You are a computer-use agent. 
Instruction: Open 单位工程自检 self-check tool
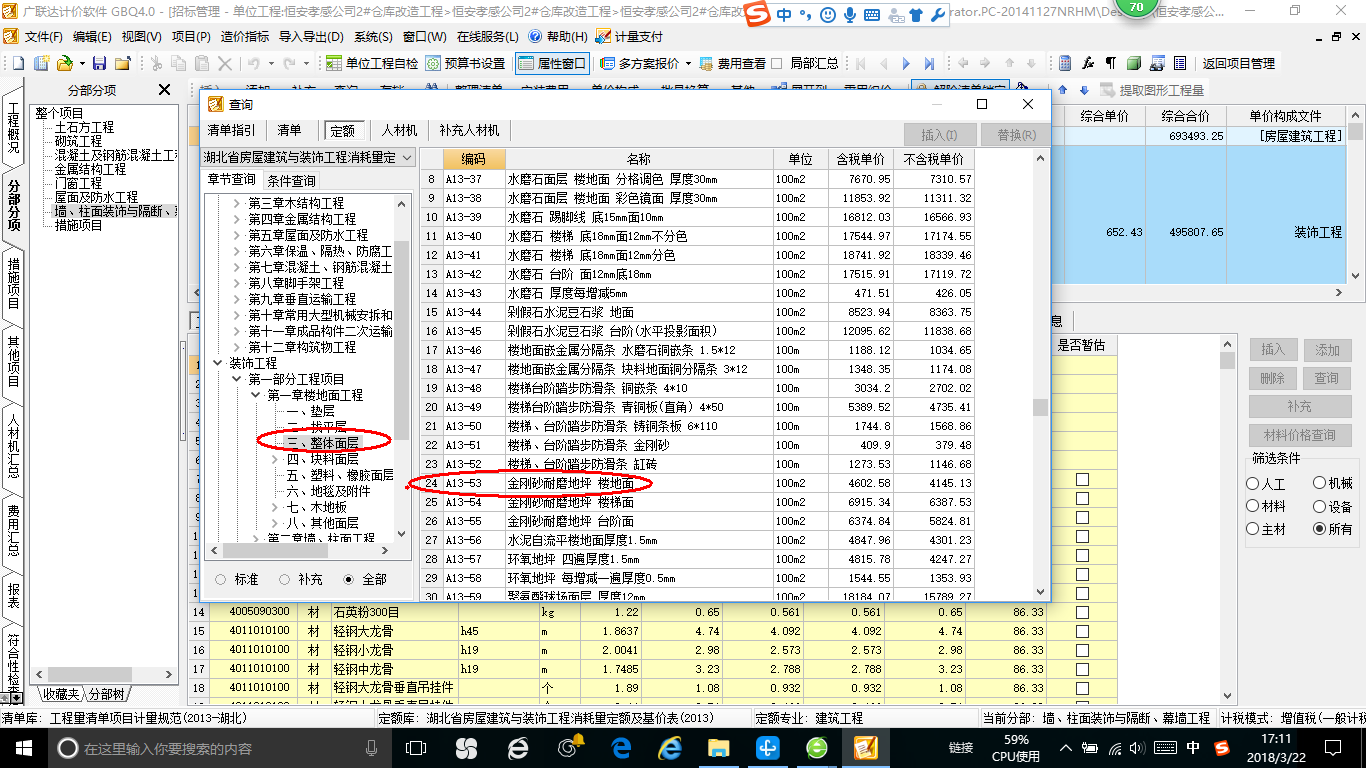372,63
